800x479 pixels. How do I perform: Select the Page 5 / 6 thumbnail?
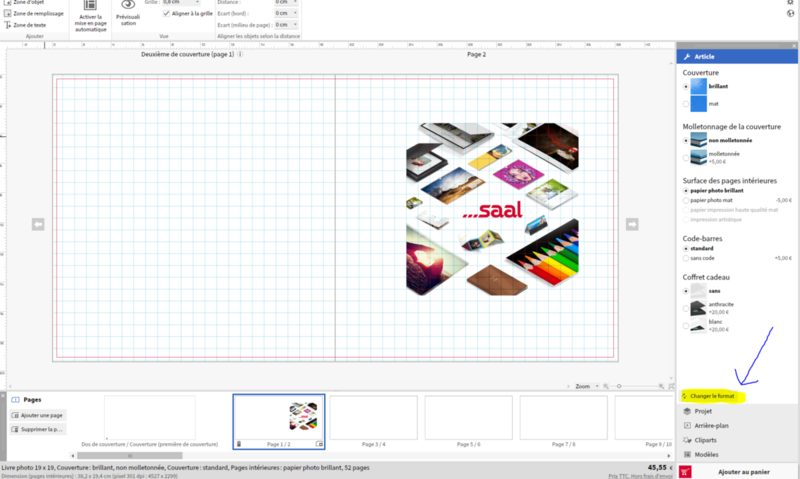pyautogui.click(x=468, y=417)
